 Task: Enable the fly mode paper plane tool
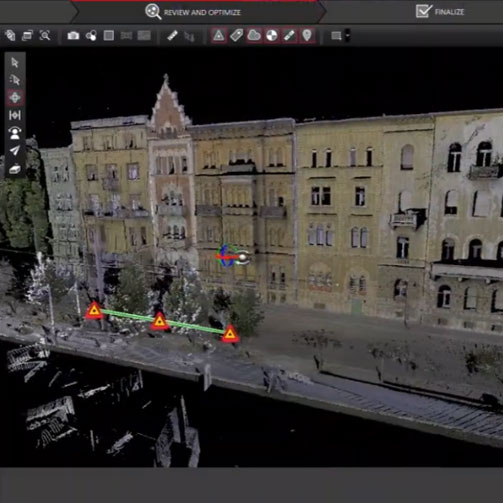tap(15, 151)
